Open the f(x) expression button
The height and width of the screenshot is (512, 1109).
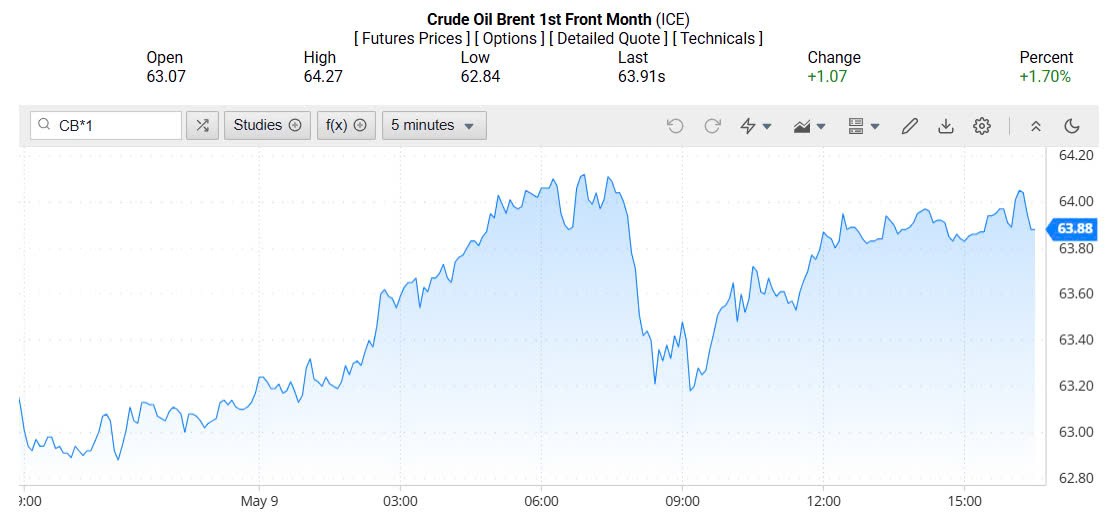tap(346, 125)
